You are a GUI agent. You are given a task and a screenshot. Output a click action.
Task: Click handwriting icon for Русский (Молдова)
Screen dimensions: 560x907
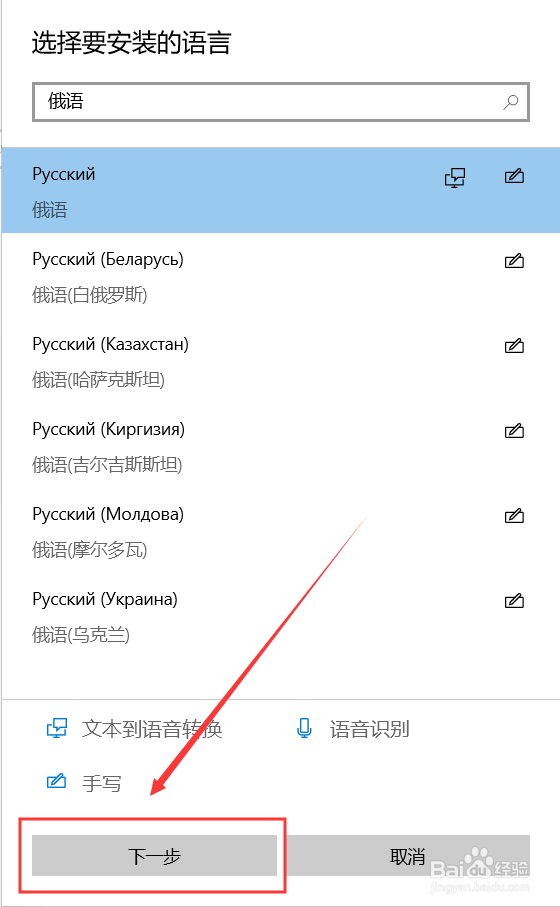(x=514, y=515)
